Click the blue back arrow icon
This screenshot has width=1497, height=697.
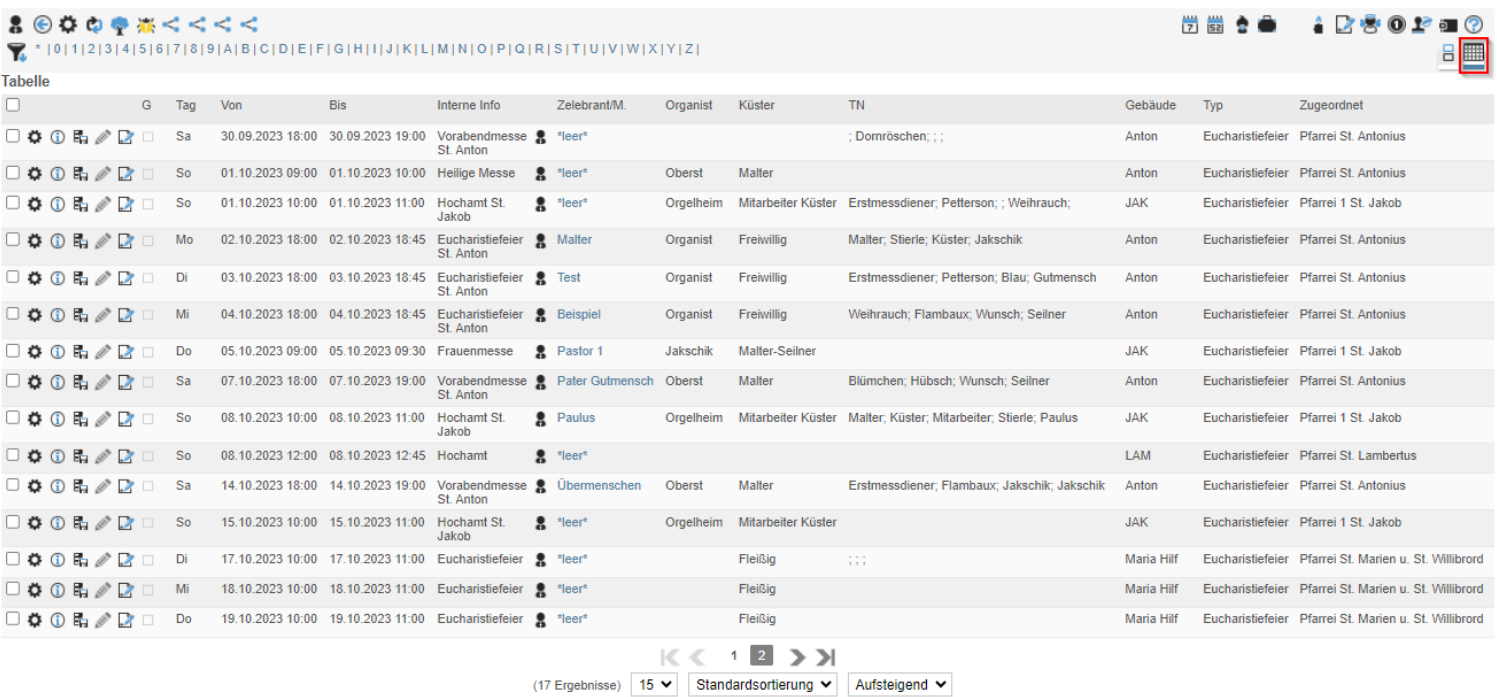tap(42, 24)
